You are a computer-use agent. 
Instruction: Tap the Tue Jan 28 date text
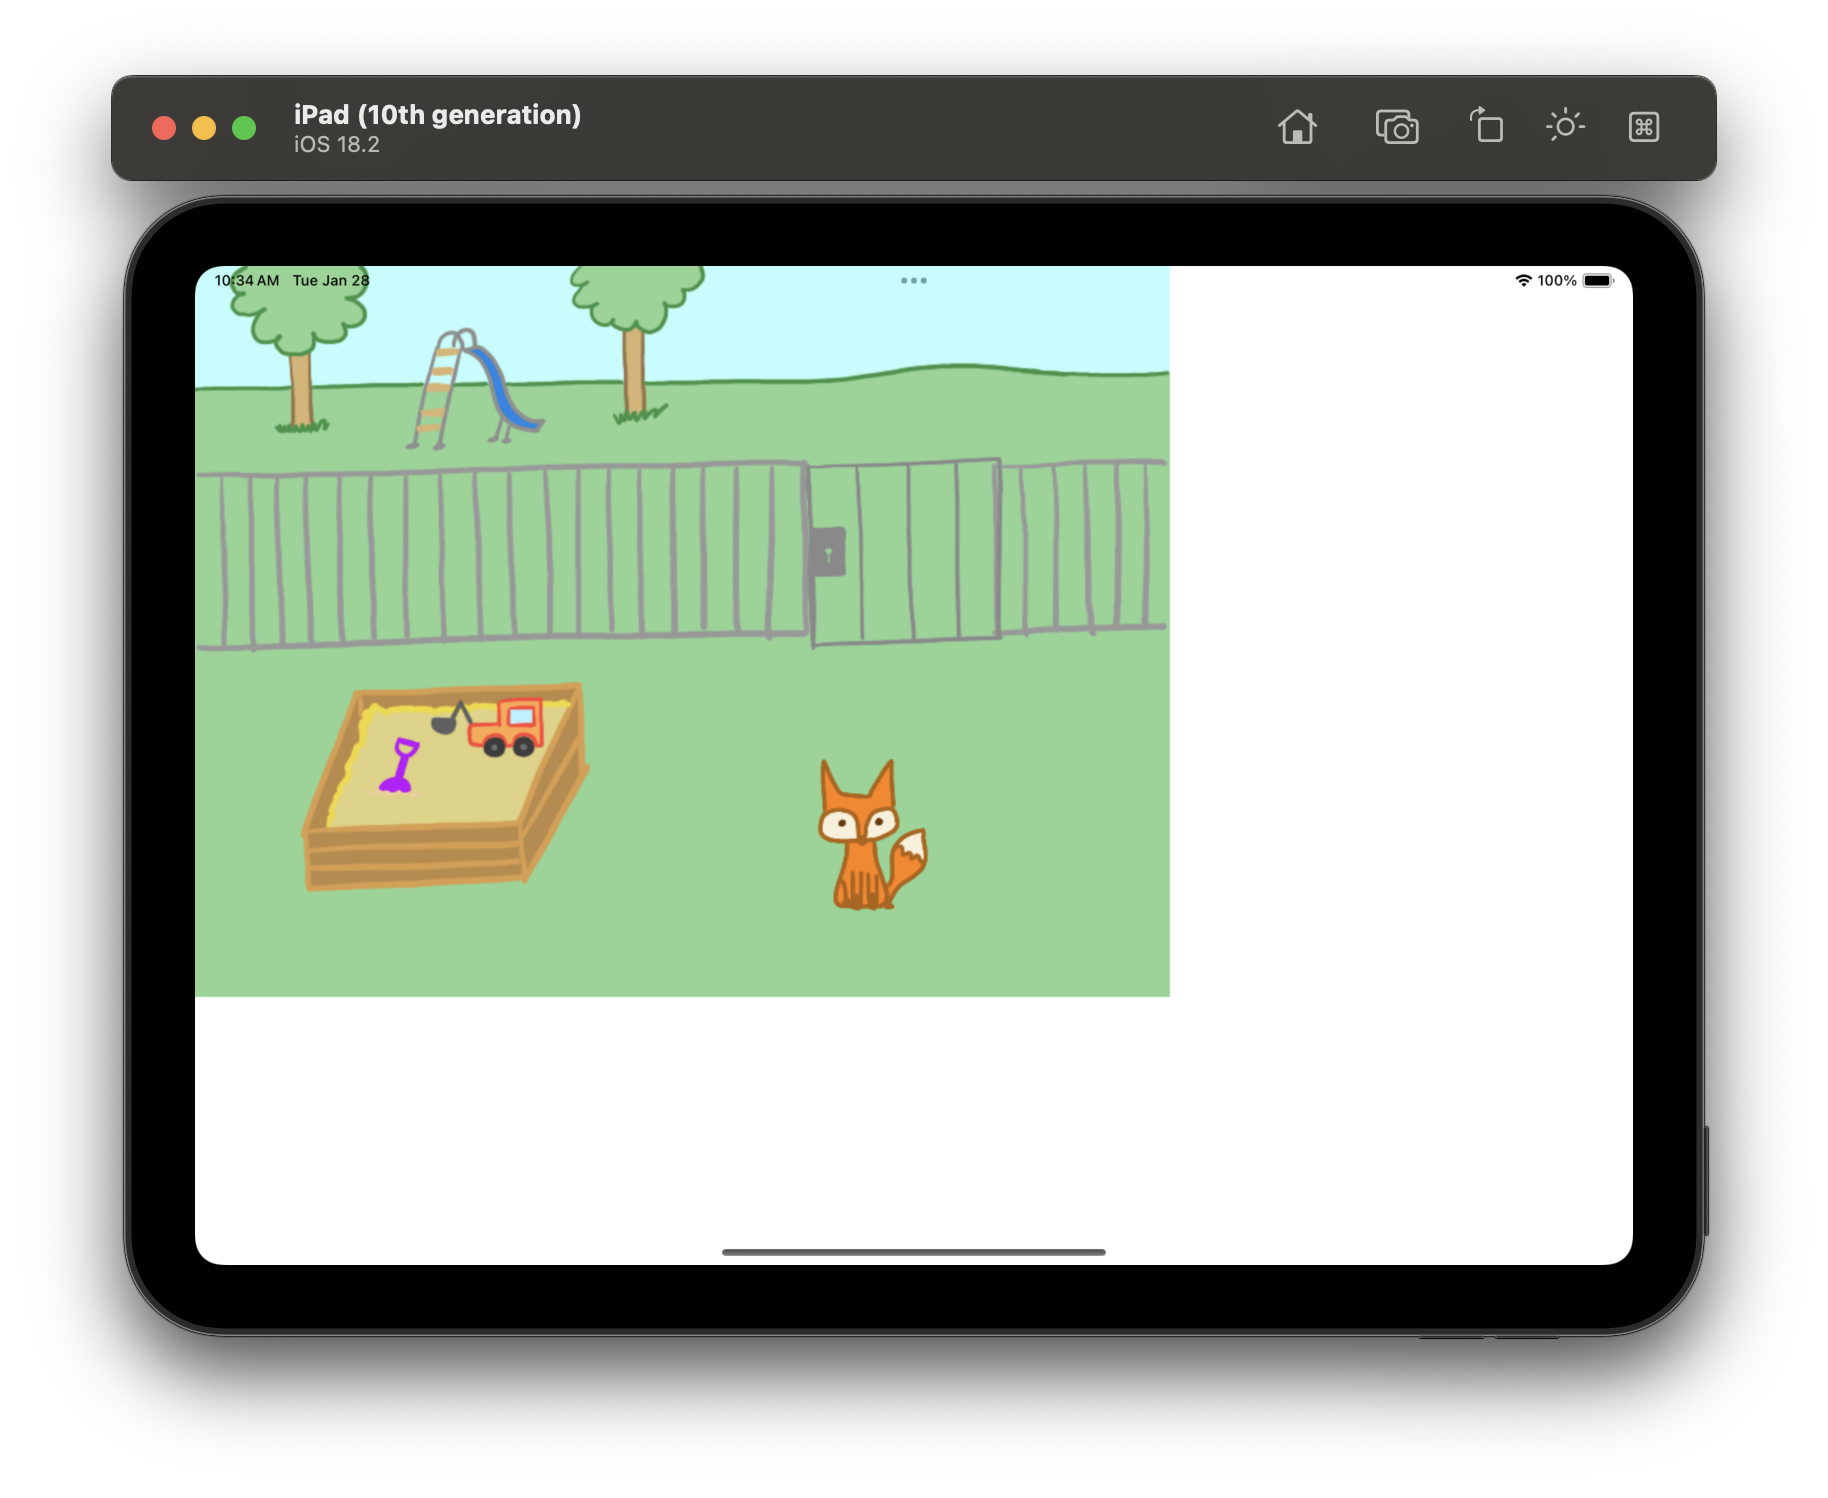pyautogui.click(x=331, y=281)
